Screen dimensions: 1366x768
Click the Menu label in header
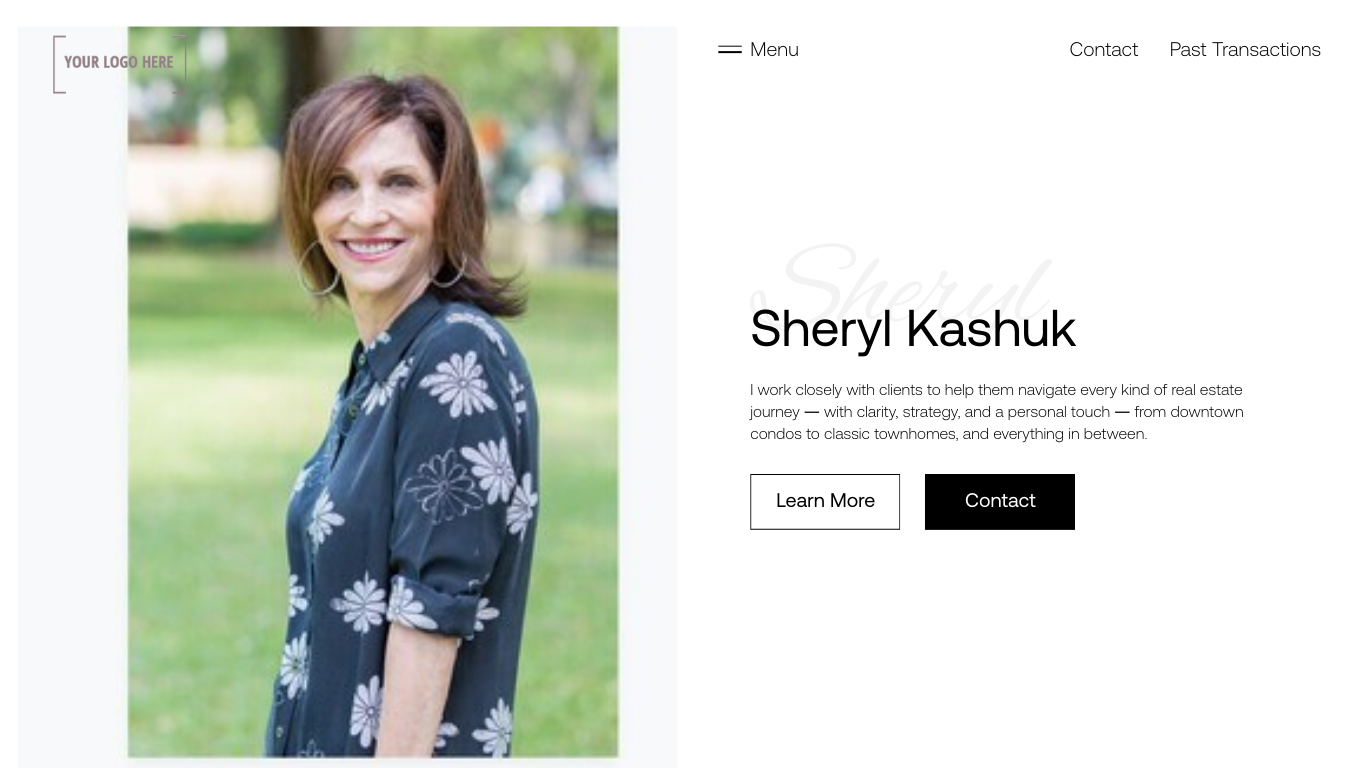(774, 49)
